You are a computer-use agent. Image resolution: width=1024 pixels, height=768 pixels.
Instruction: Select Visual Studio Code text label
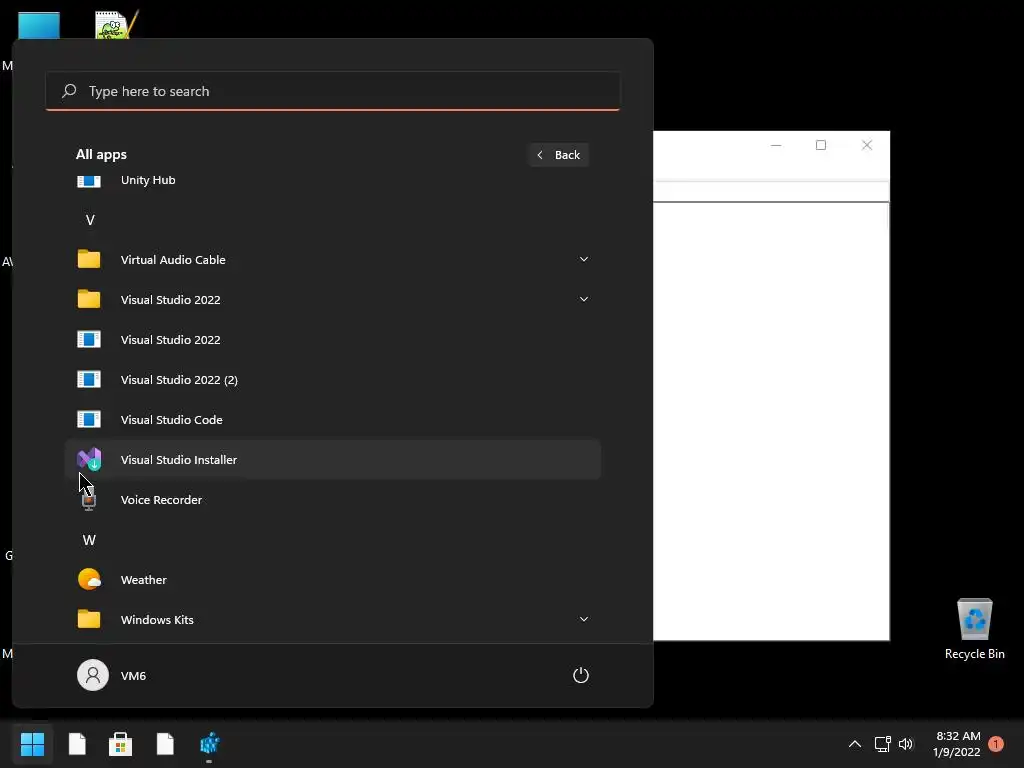point(172,420)
